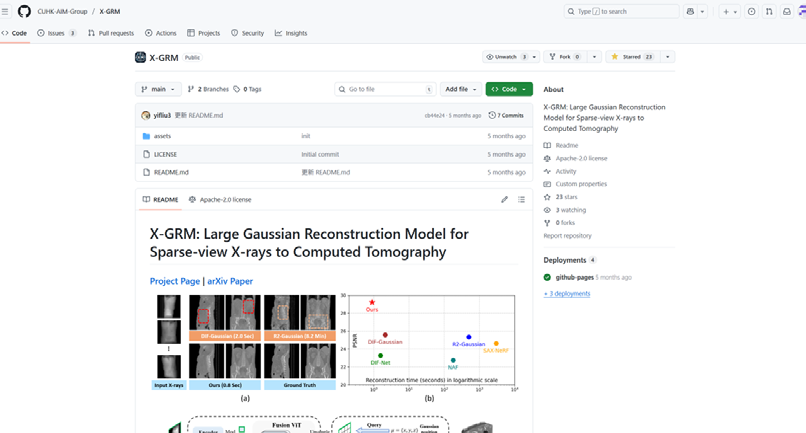Open the notifications inbox icon
This screenshot has width=806, height=433.
[x=786, y=11]
